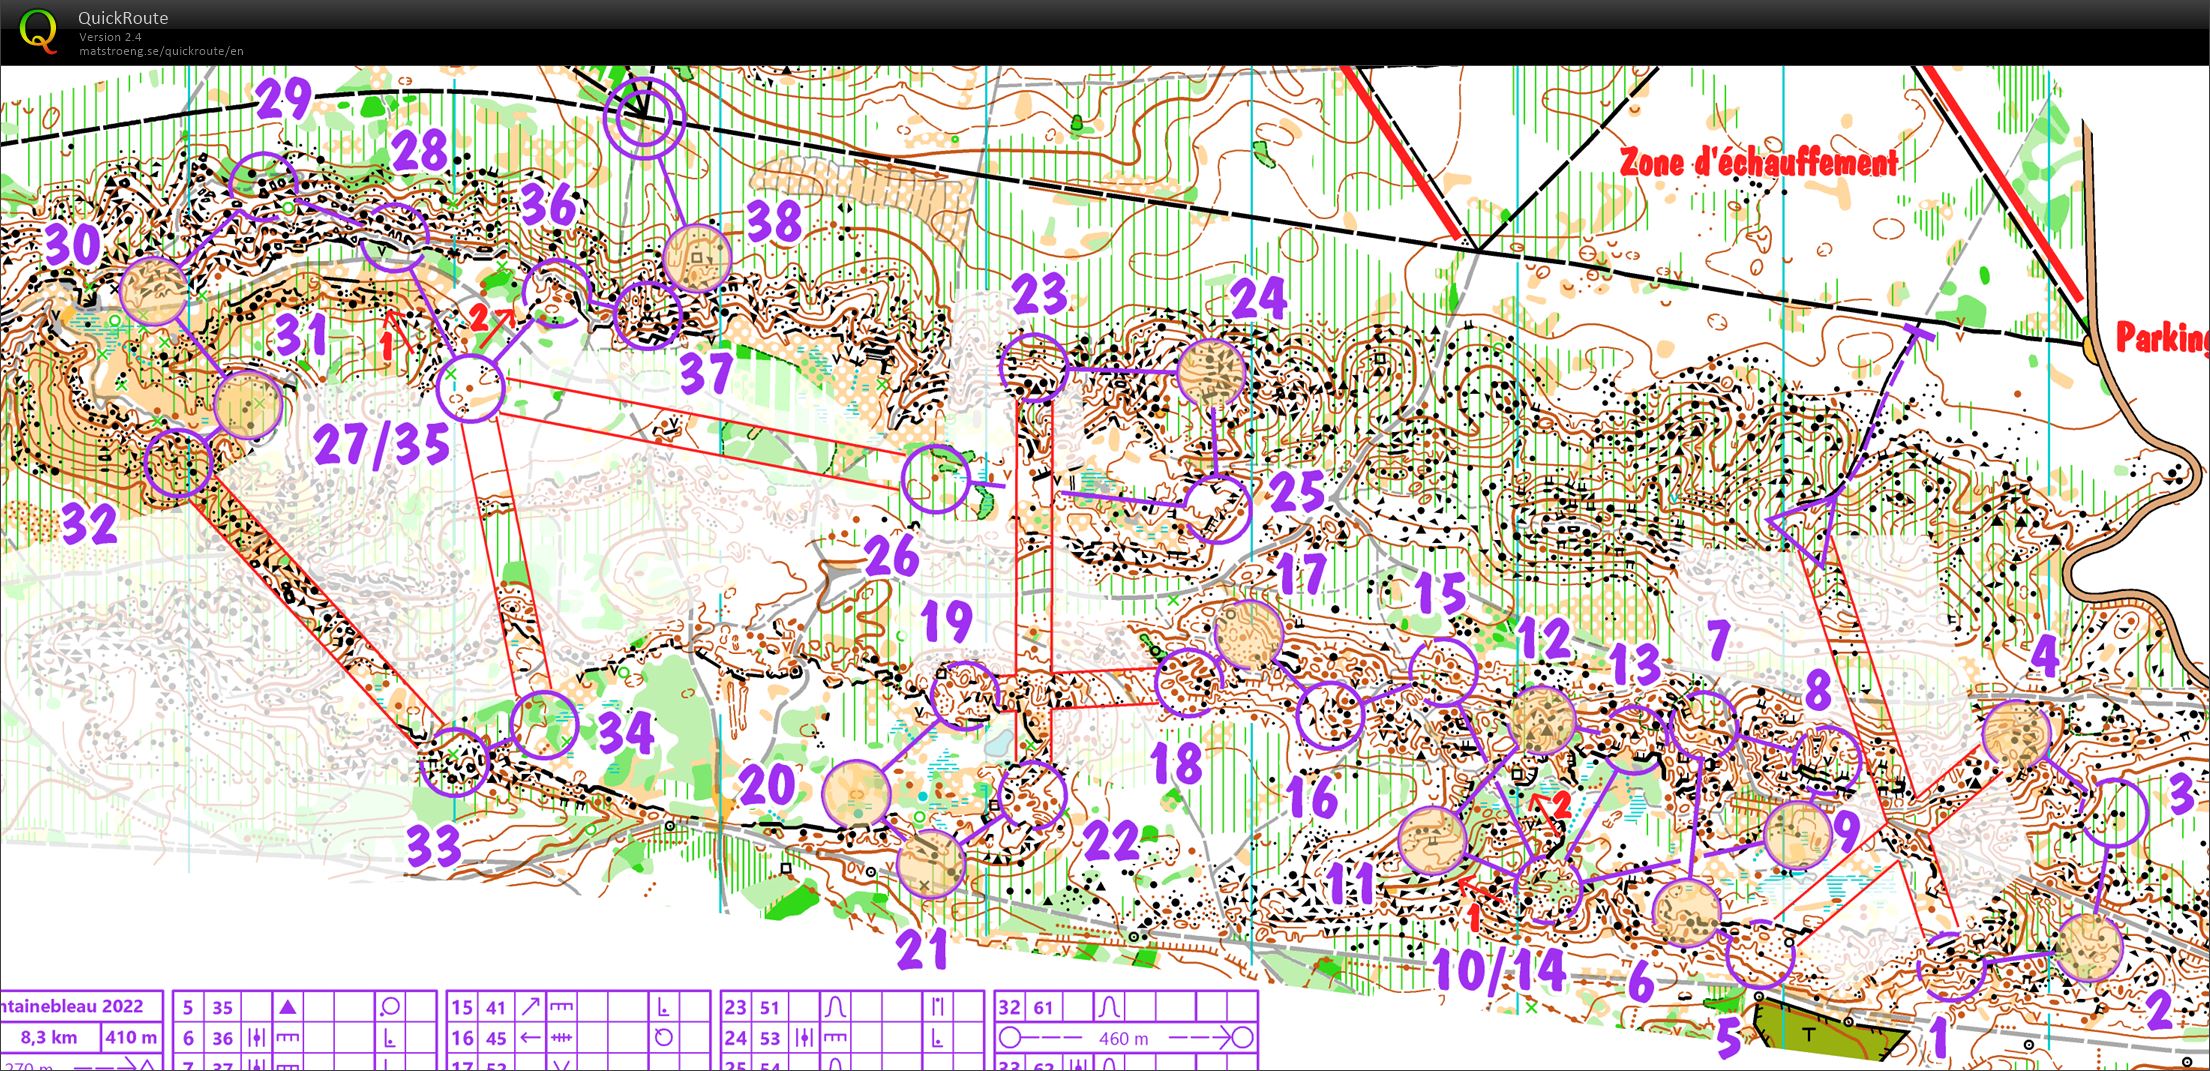
Task: Click the control circle beside number 32
Action: (x=179, y=463)
